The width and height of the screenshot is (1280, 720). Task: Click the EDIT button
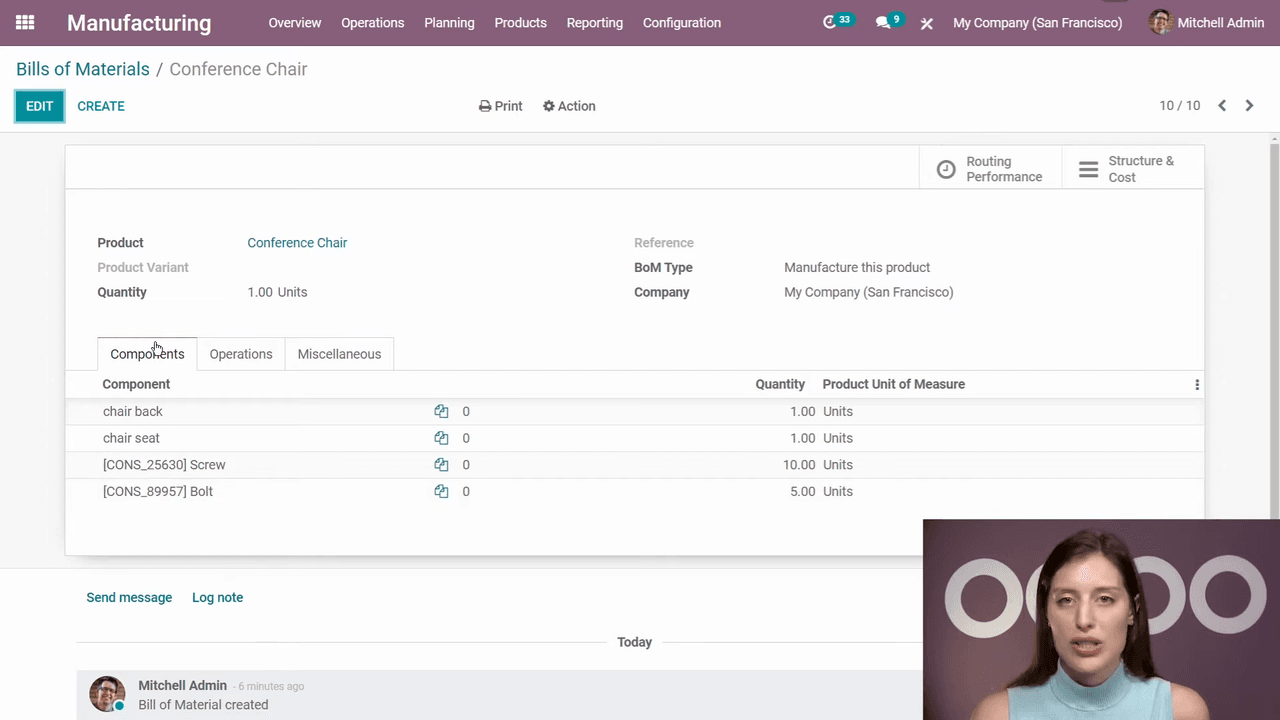[x=40, y=106]
